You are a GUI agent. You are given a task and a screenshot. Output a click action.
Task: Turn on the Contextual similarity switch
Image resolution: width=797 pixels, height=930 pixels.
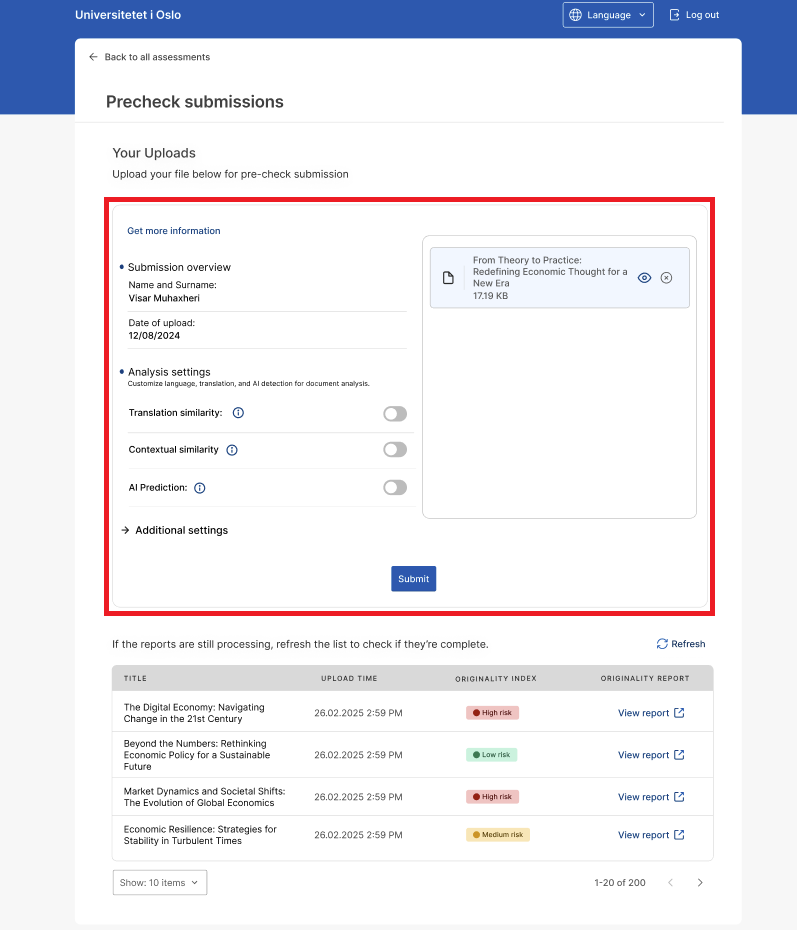click(395, 450)
